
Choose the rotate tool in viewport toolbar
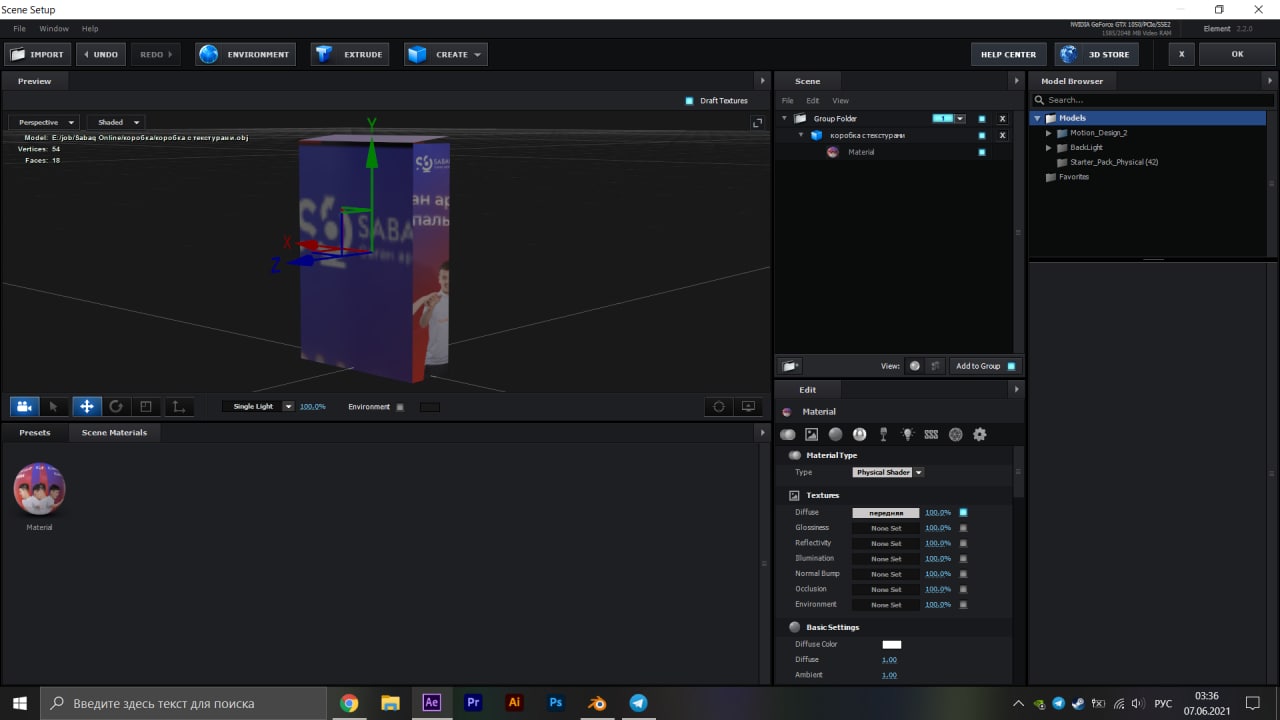(x=116, y=407)
